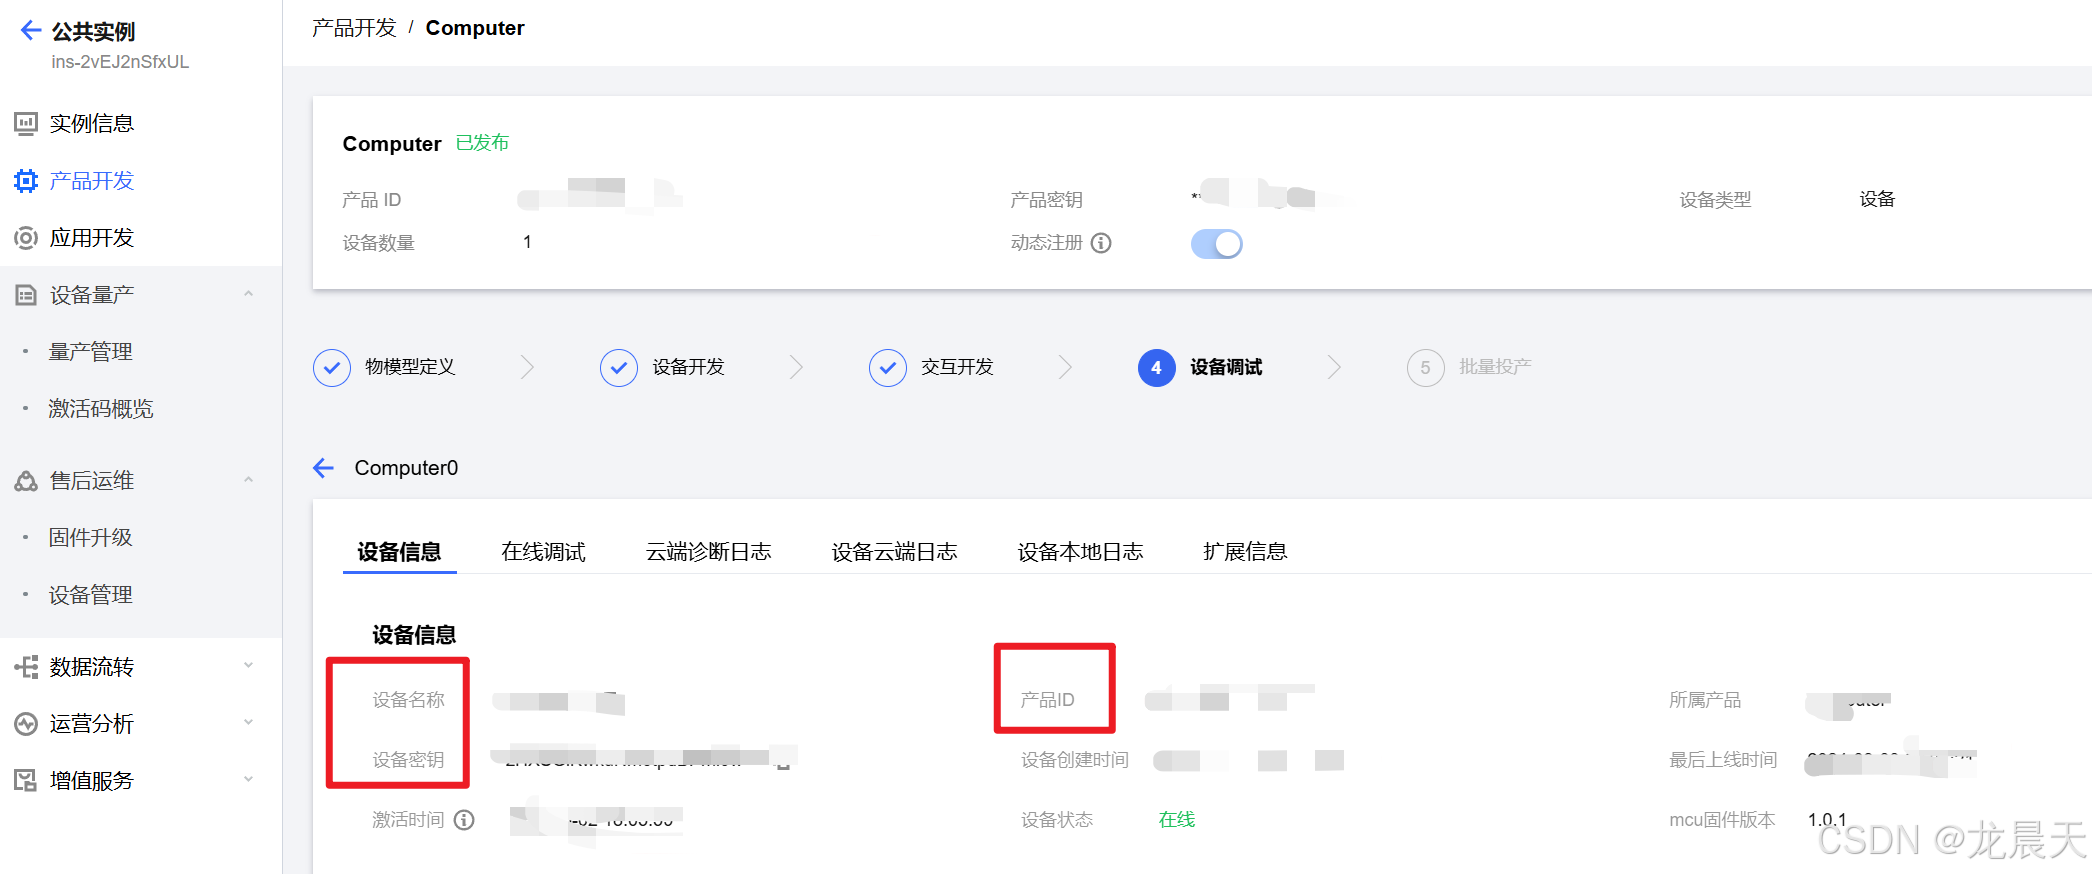Go to the 批量投产 step label
2092x874 pixels.
pos(1496,367)
